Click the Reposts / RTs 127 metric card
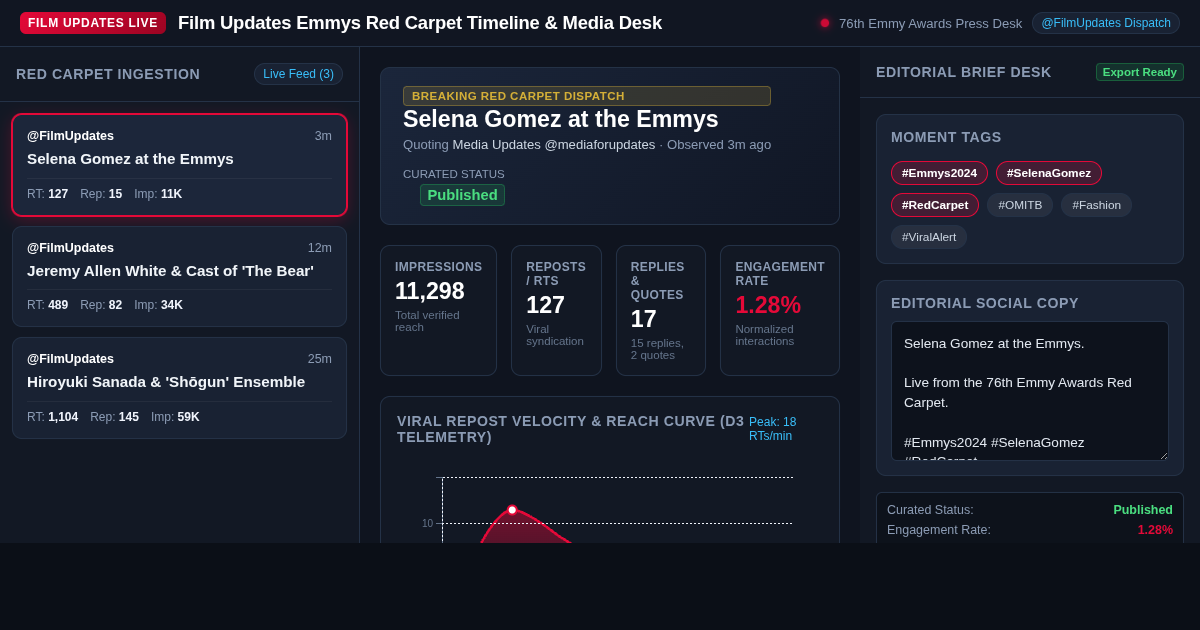1200x630 pixels. tap(556, 310)
